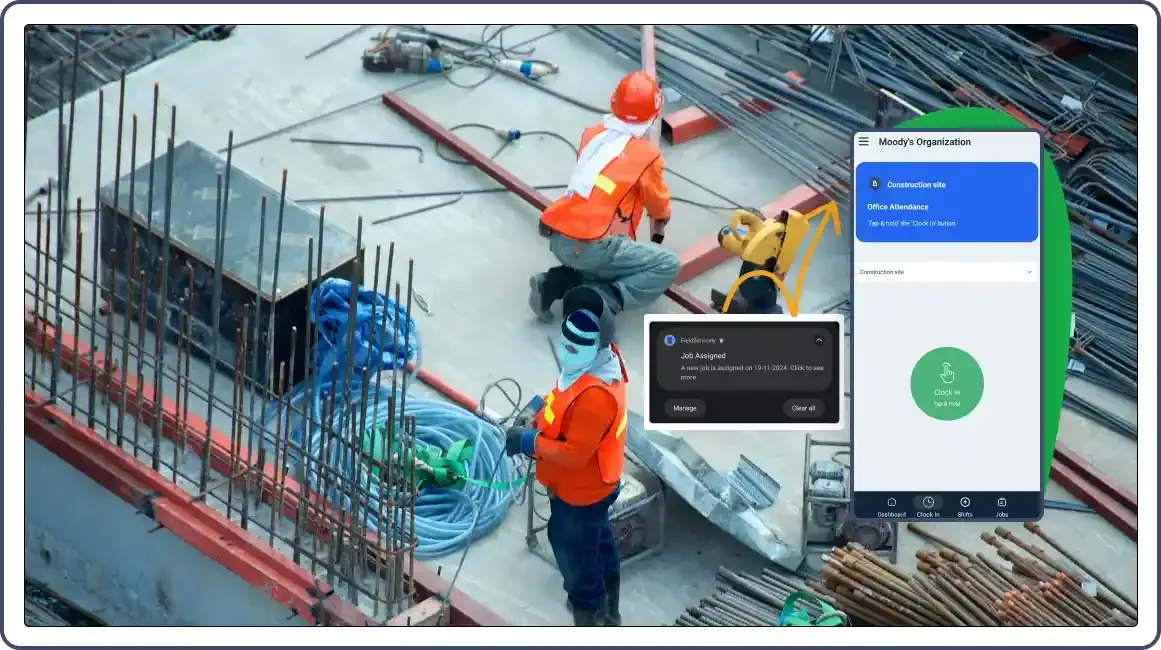Expand the Construction site dropdown

(1029, 271)
